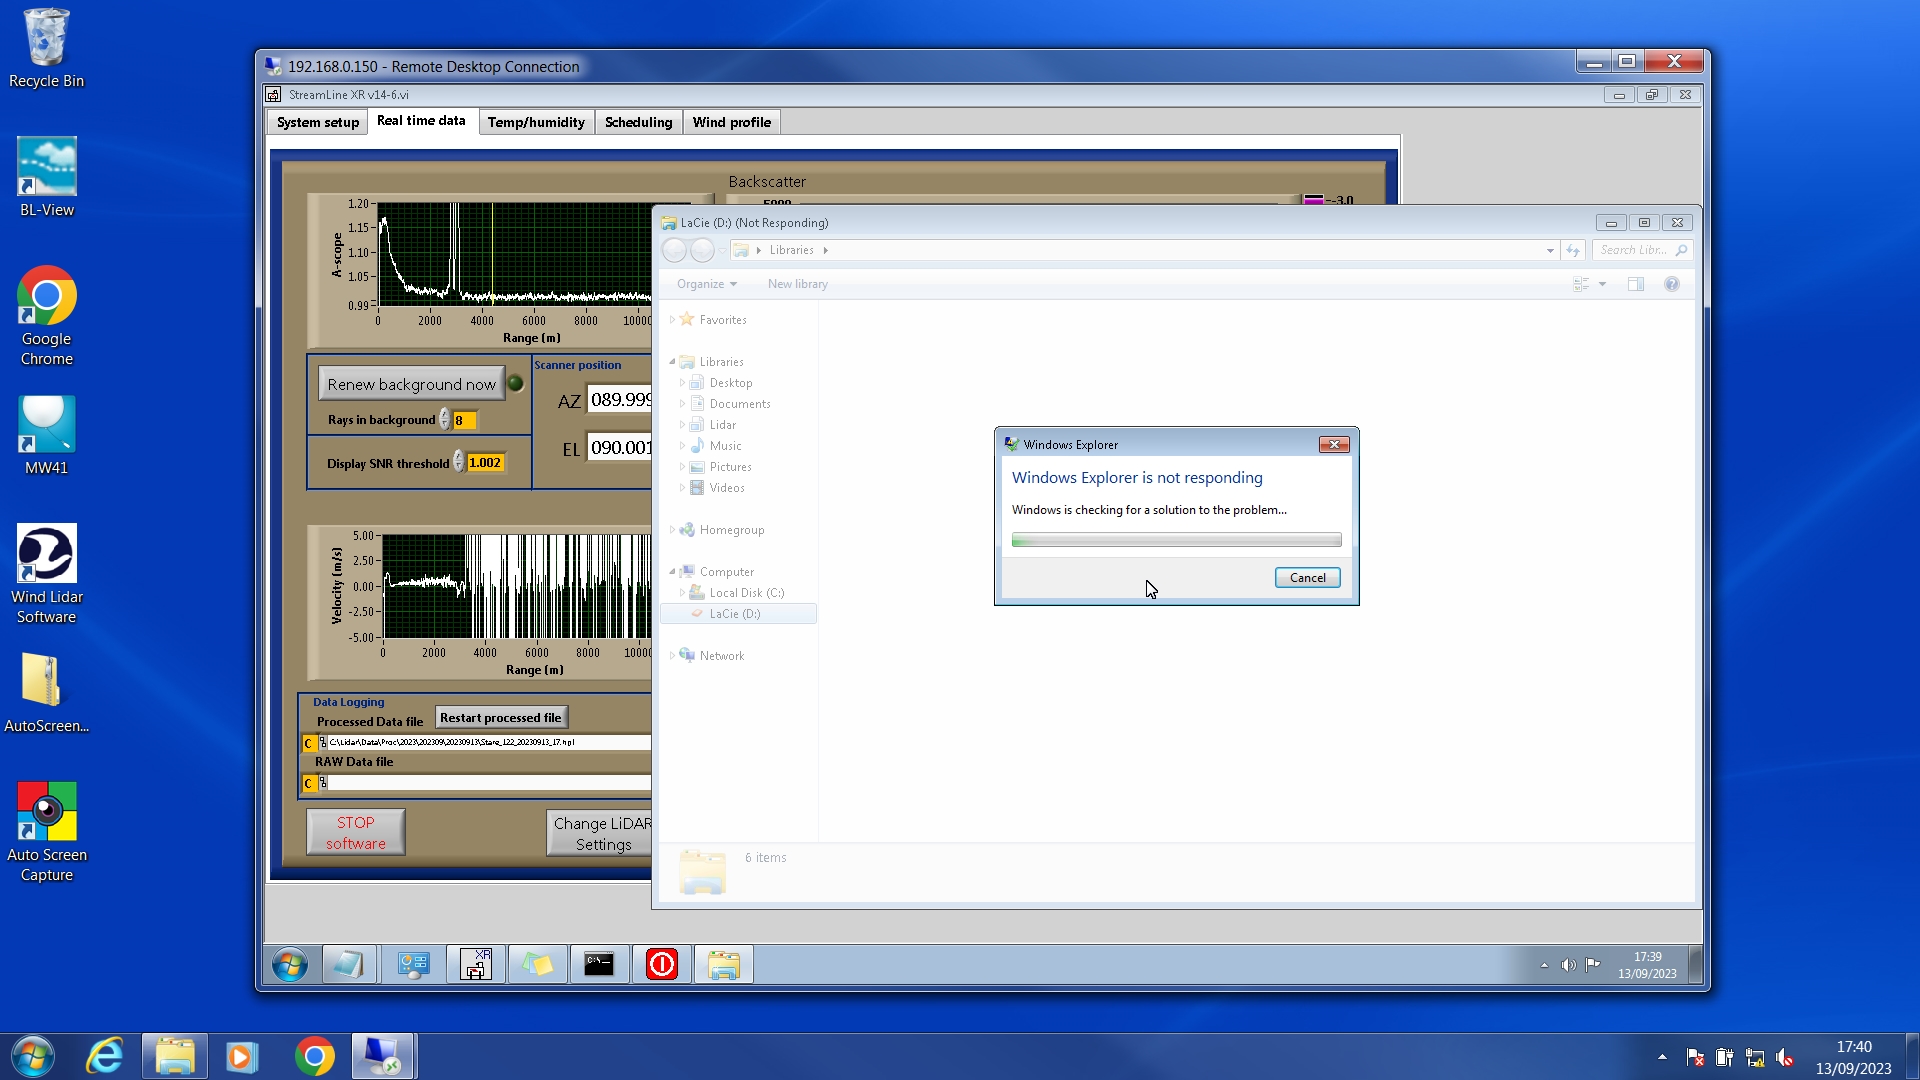The image size is (1920, 1080).
Task: Click Rays in background stepper arrows
Action: coord(444,420)
